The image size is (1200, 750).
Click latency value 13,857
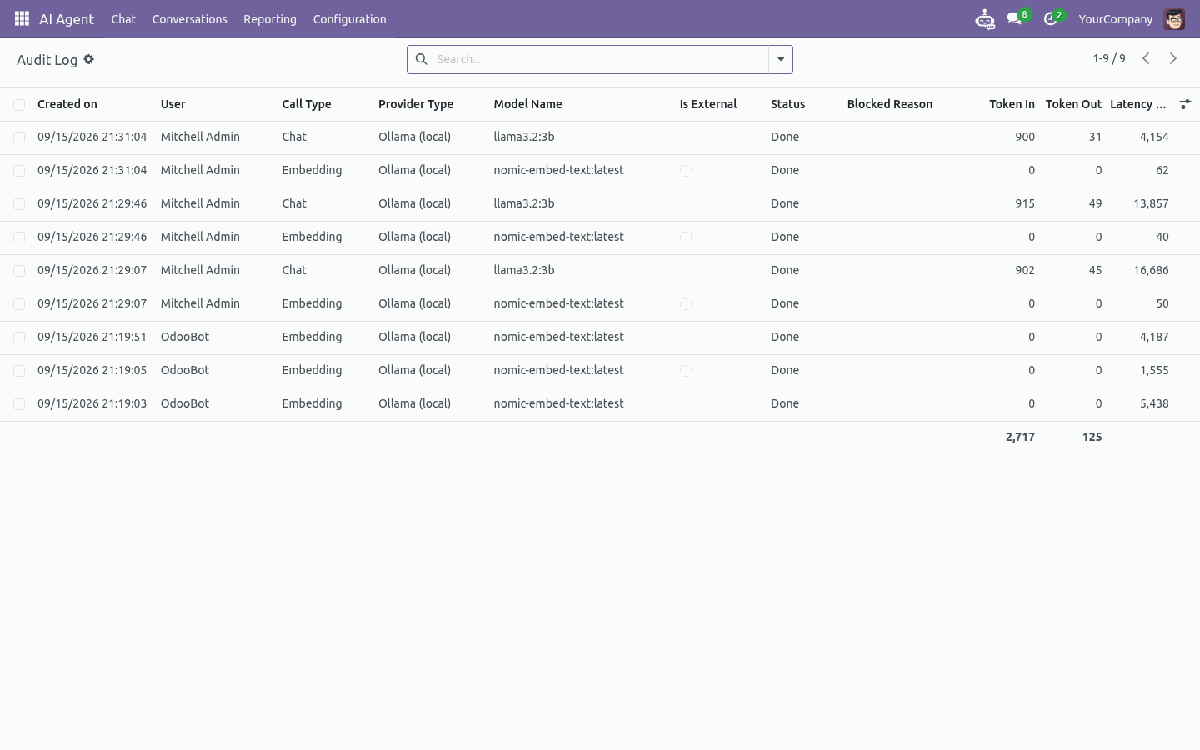[1151, 204]
